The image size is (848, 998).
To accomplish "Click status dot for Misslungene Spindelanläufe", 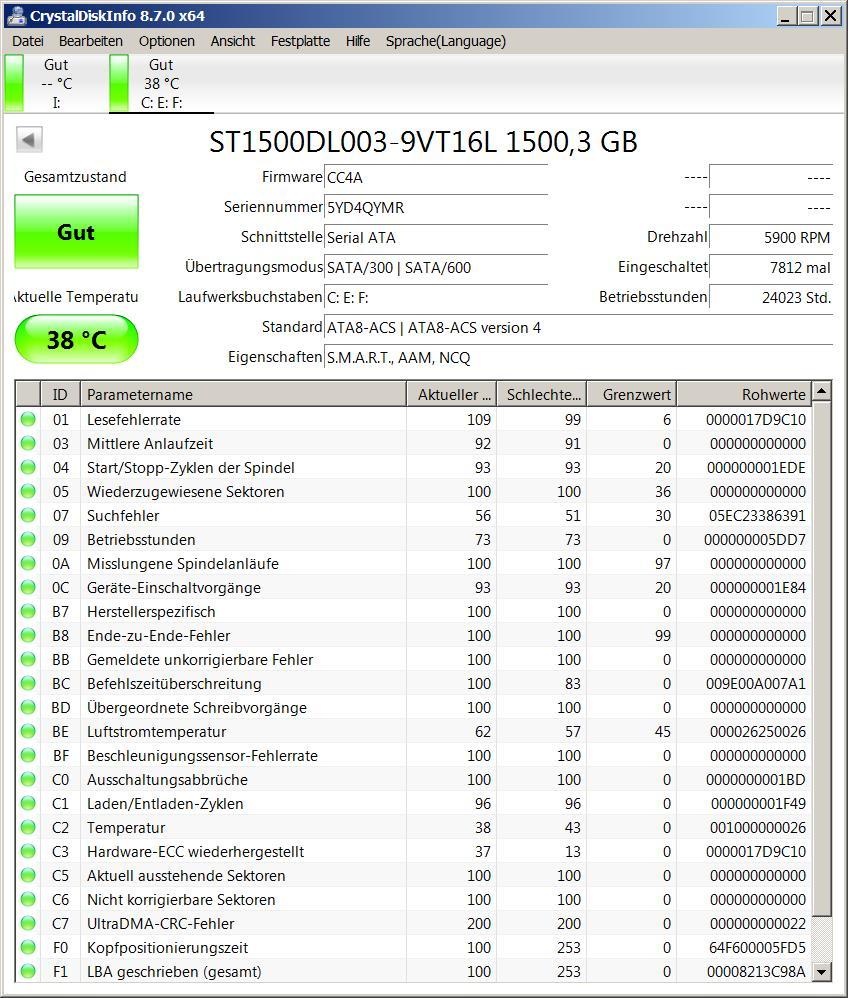I will (x=28, y=563).
